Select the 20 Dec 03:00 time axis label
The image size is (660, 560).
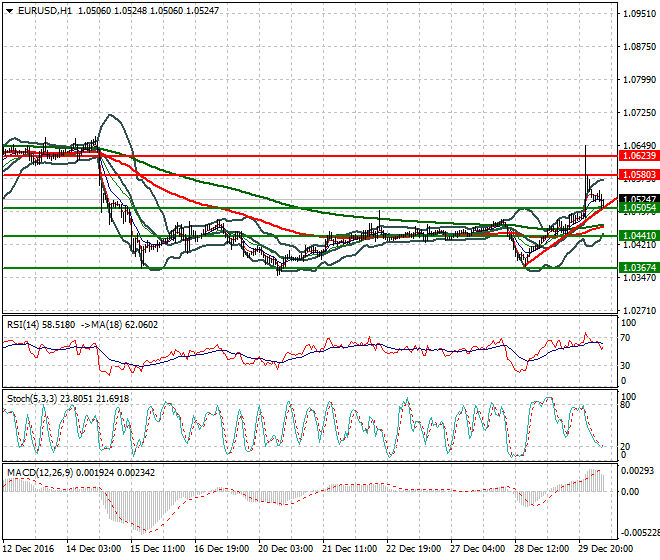[x=285, y=549]
